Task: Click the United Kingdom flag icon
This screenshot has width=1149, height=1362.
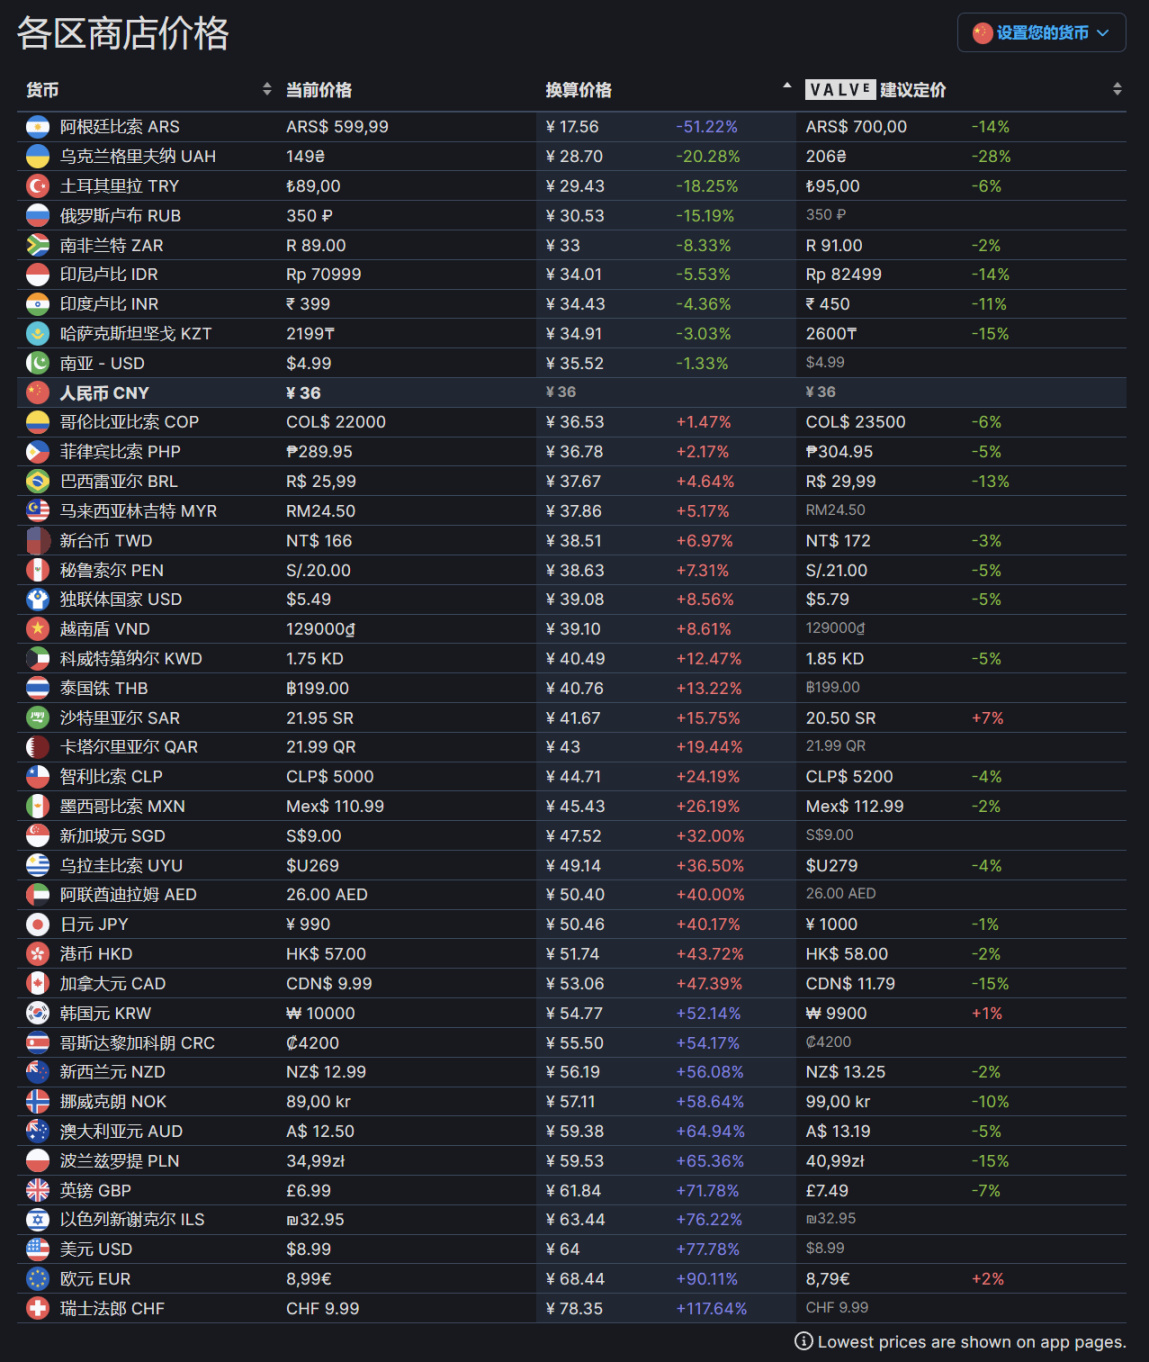Action: tap(37, 1190)
